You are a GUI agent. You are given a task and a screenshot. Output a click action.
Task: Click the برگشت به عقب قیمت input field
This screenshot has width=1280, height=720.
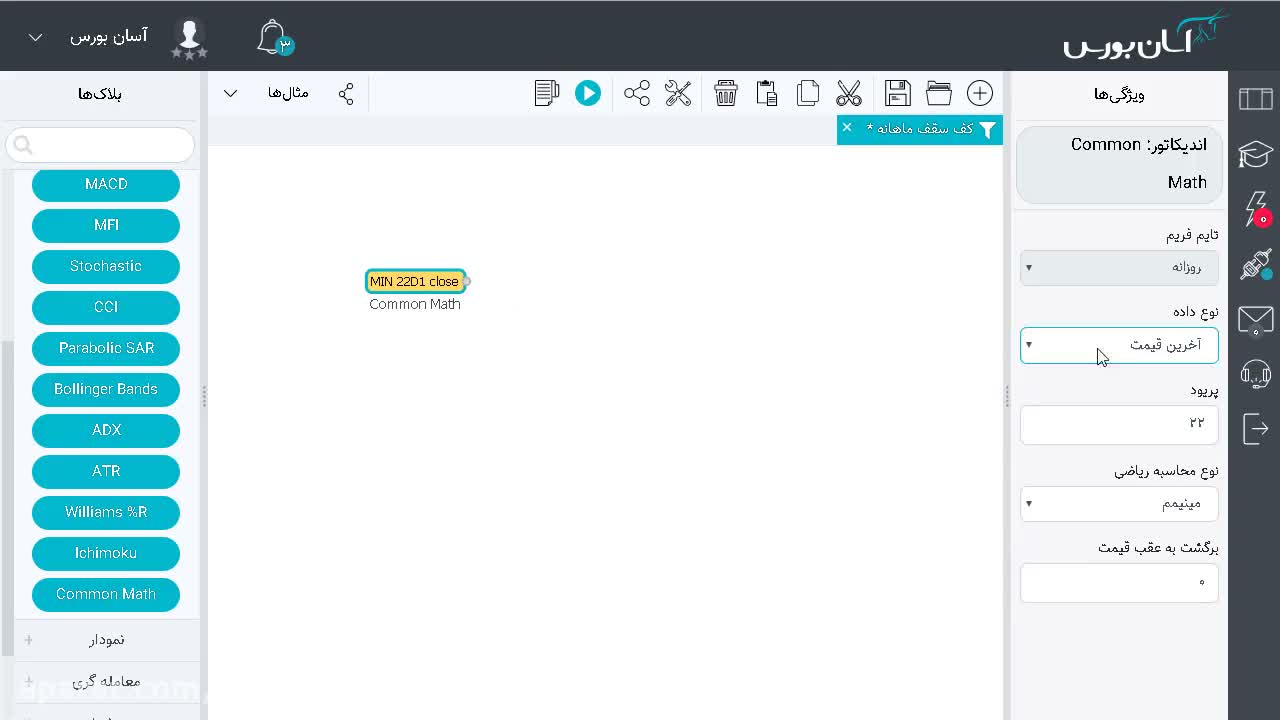(1119, 582)
